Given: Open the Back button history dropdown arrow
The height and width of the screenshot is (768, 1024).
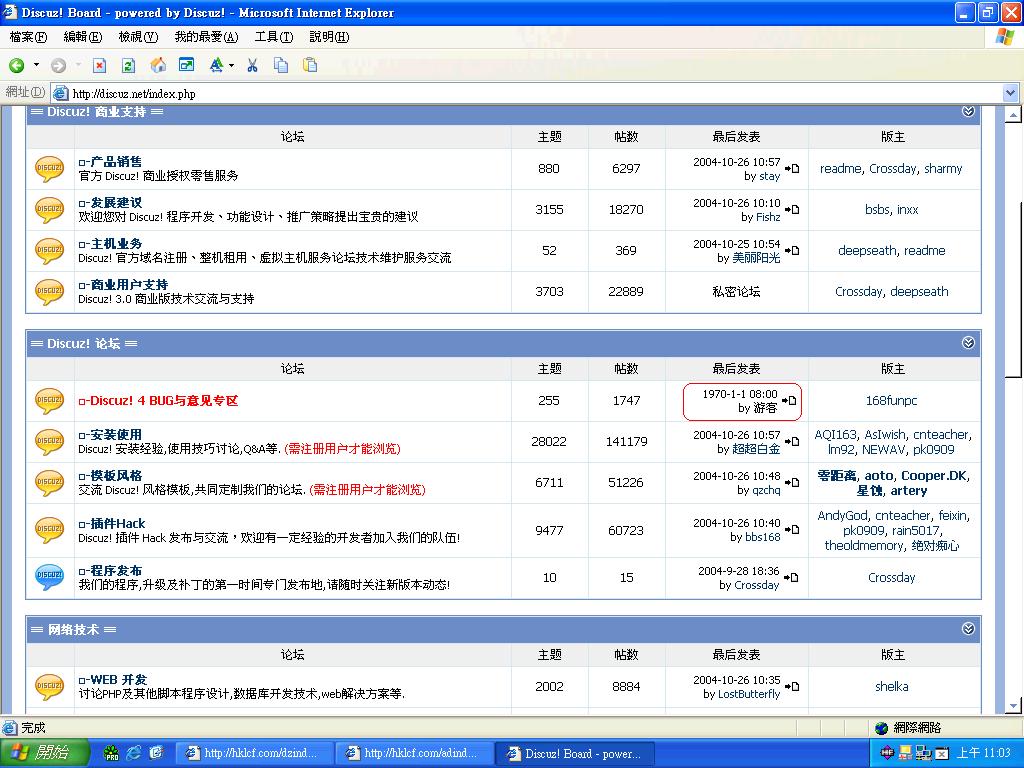Looking at the screenshot, I should (x=36, y=65).
